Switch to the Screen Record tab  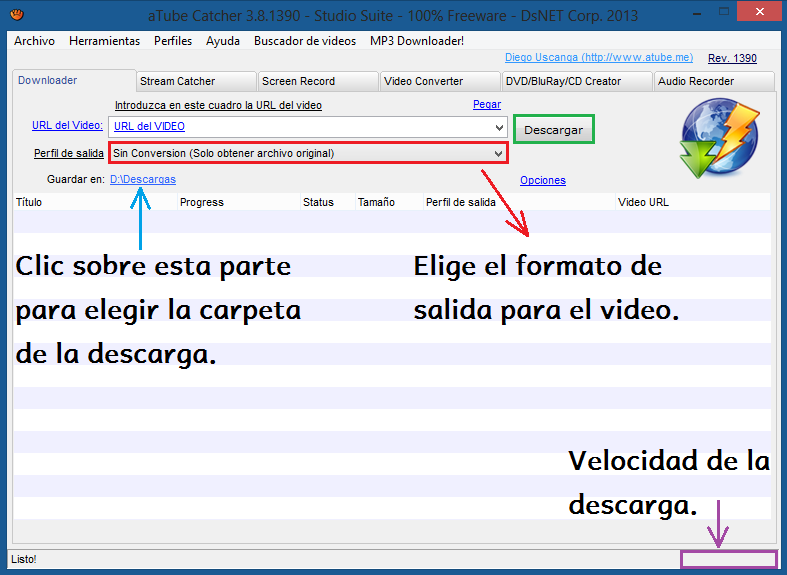pyautogui.click(x=318, y=81)
